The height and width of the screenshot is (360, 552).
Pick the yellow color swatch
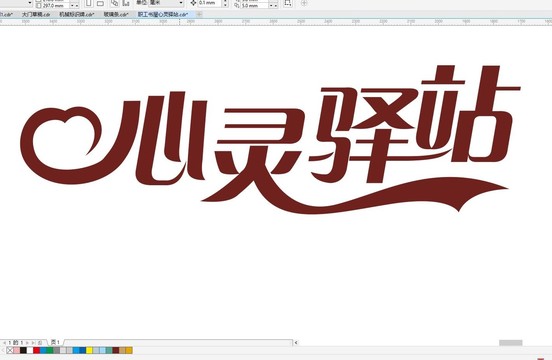[89, 350]
